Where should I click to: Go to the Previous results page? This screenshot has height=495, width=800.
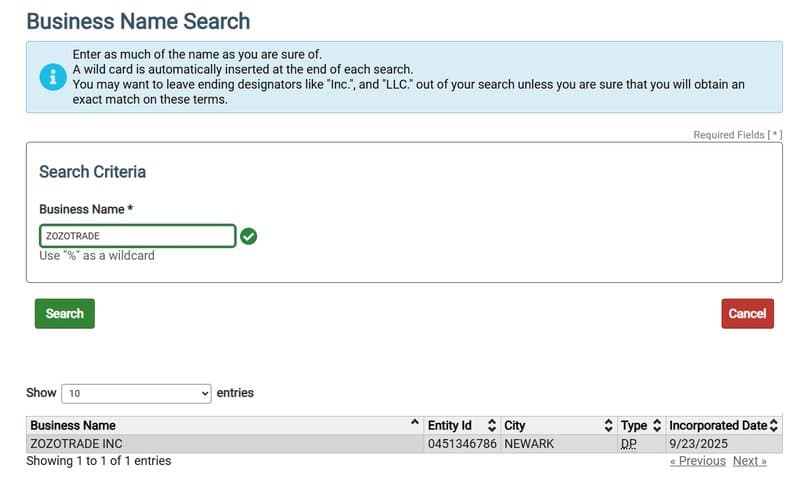tap(698, 461)
